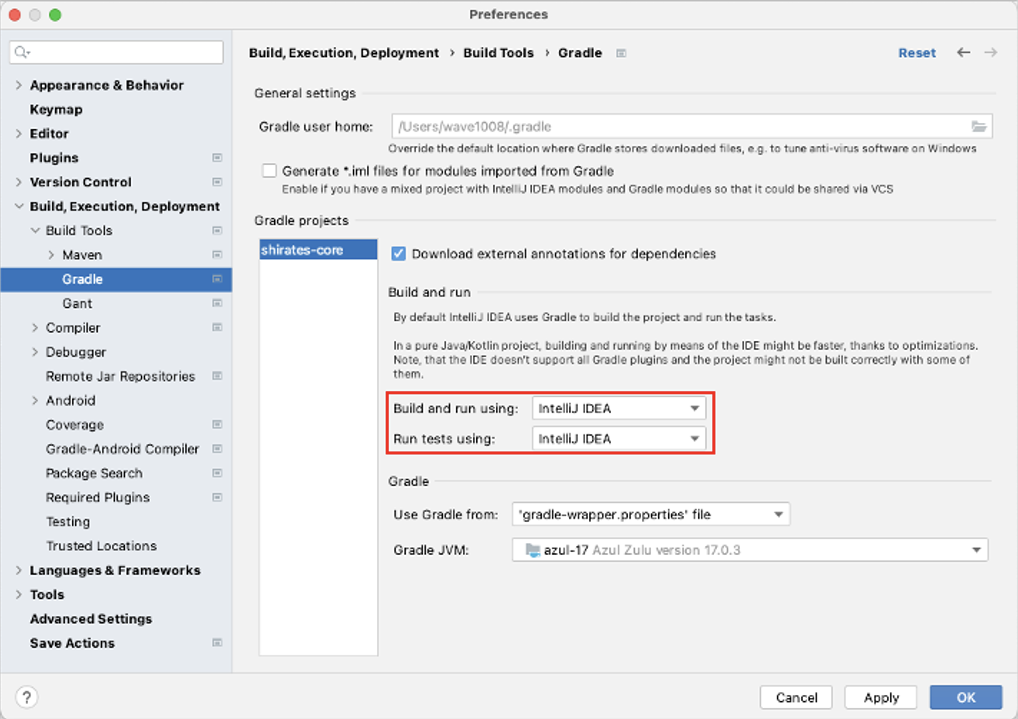Click the help question mark icon
This screenshot has height=719, width=1018.
click(27, 697)
